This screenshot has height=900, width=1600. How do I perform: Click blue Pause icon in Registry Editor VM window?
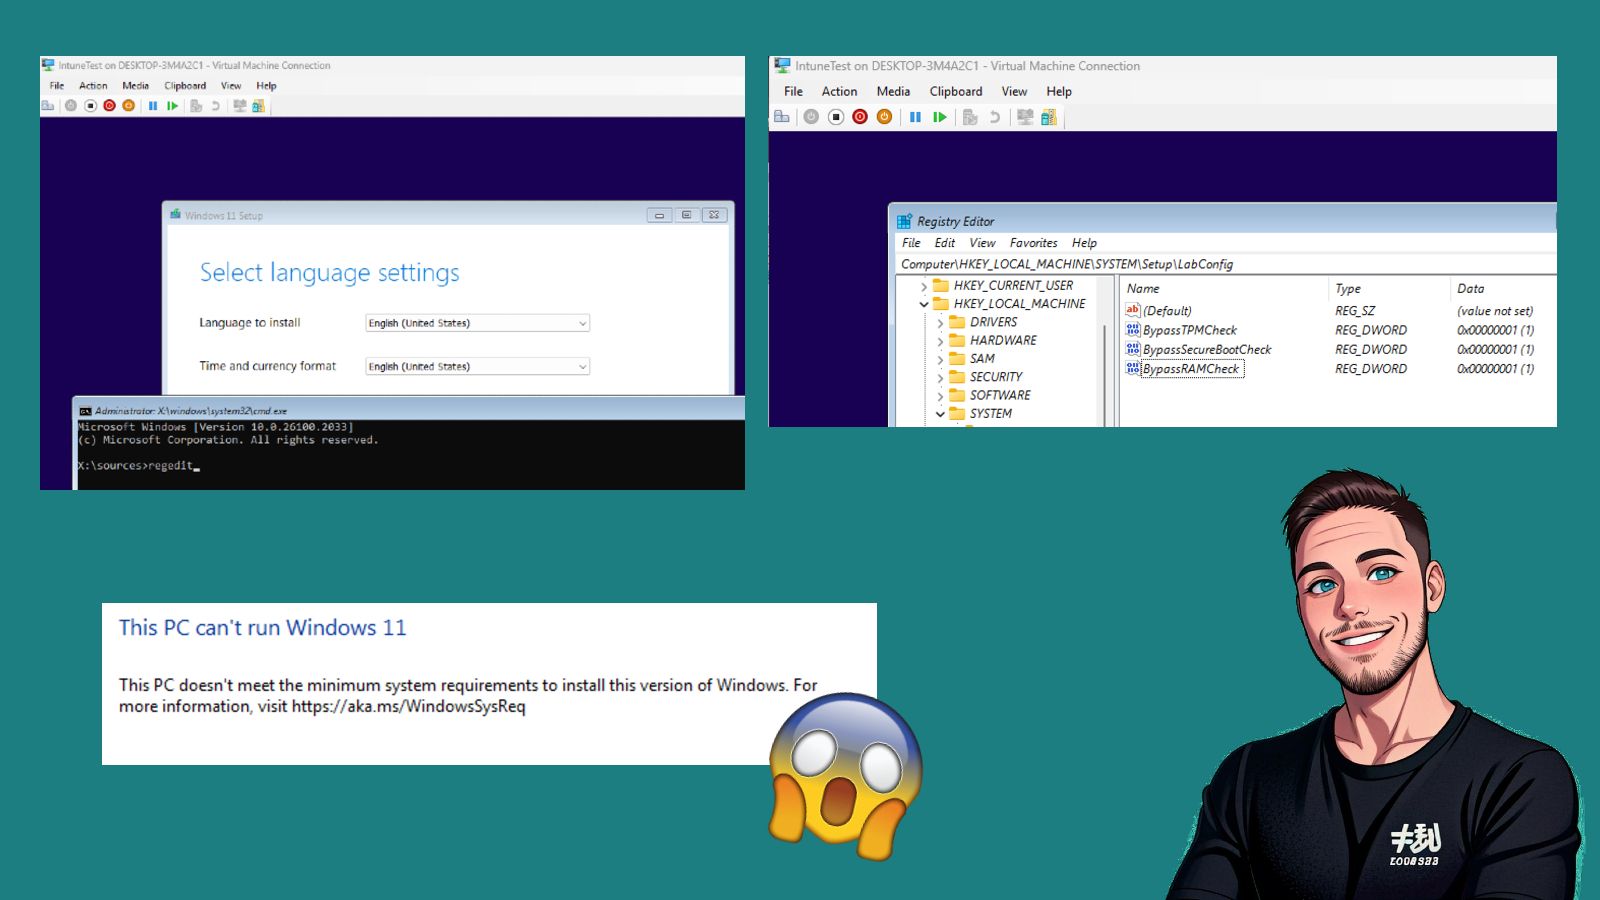(x=915, y=117)
